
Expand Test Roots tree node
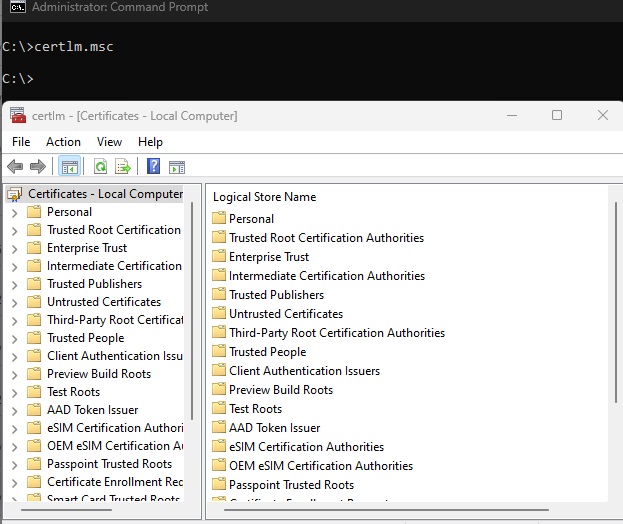click(15, 393)
